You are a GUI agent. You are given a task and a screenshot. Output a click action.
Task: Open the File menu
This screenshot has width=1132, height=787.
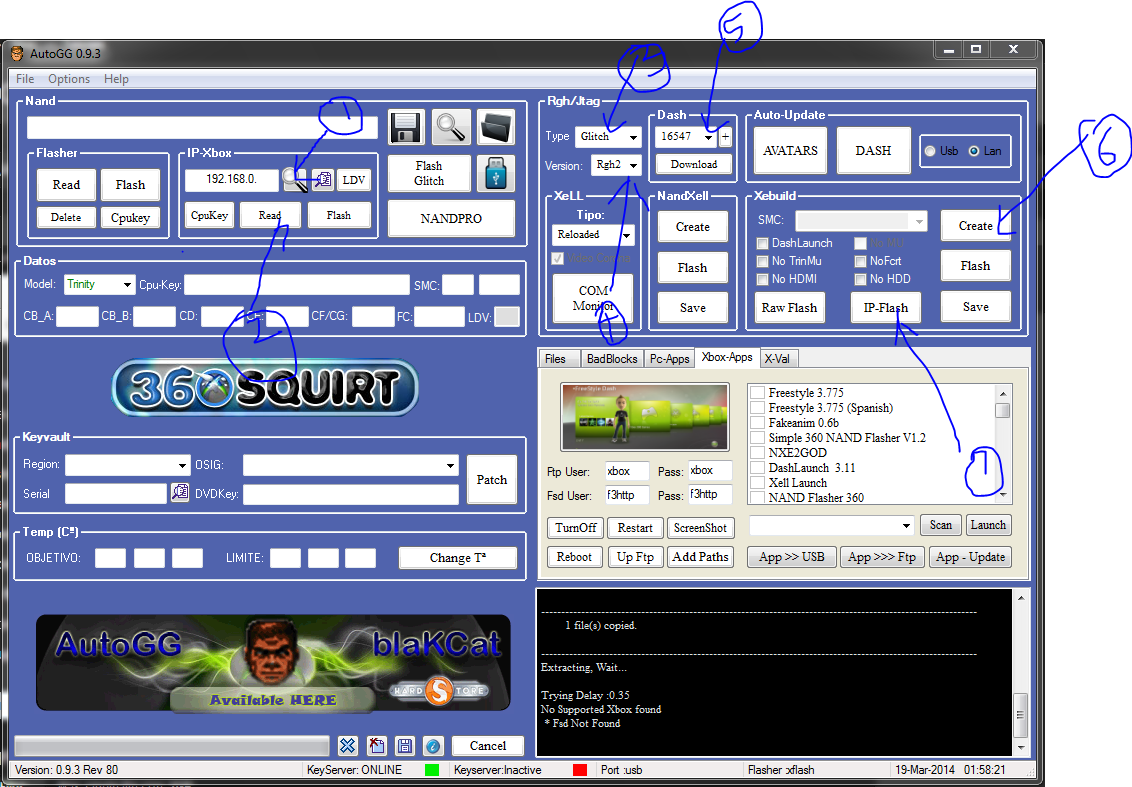click(25, 79)
